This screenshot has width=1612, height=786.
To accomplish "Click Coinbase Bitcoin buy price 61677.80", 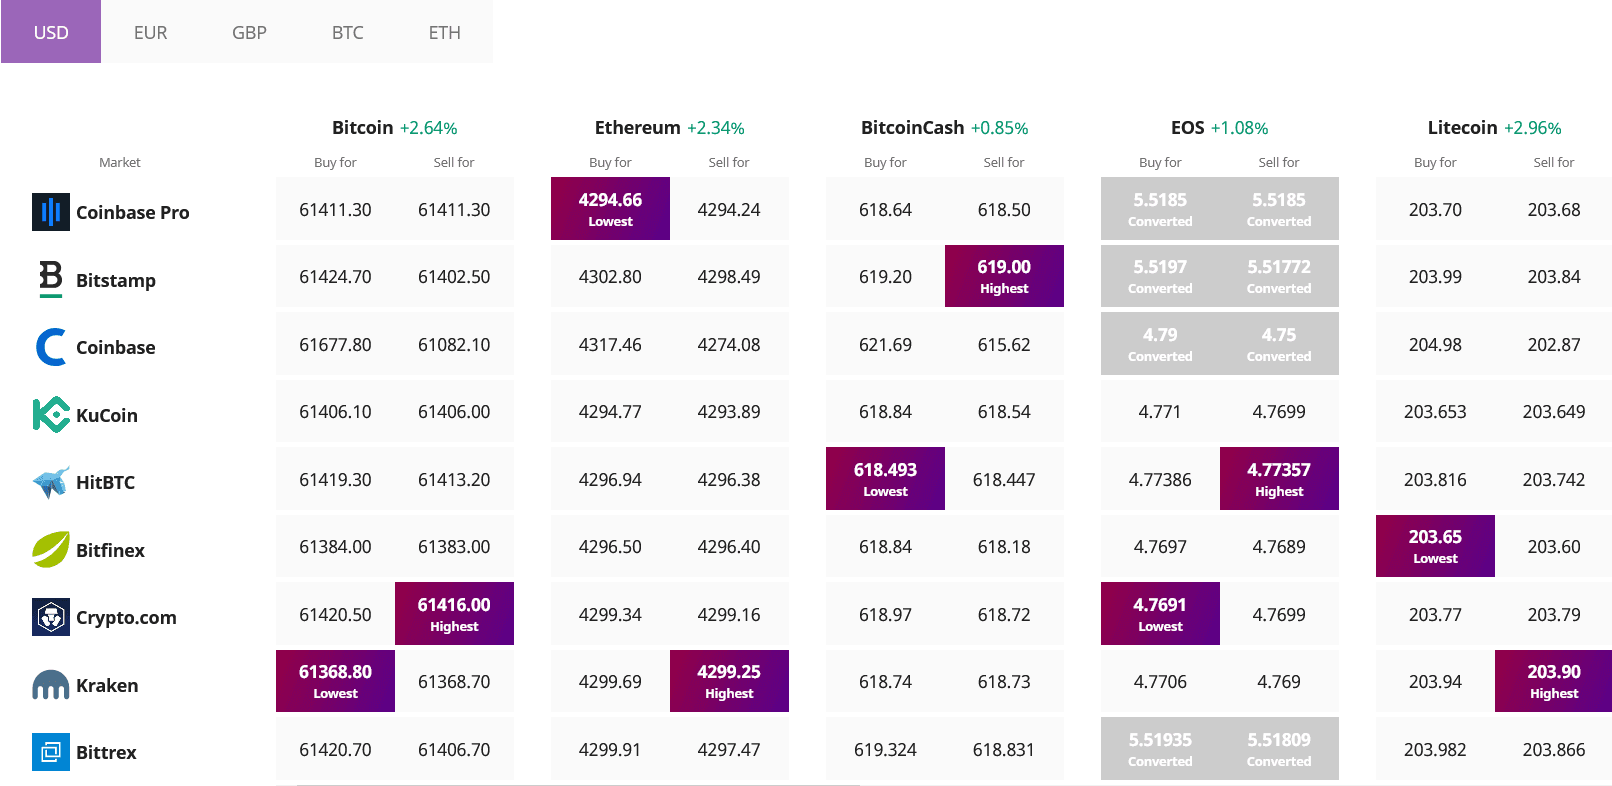I will click(x=335, y=344).
